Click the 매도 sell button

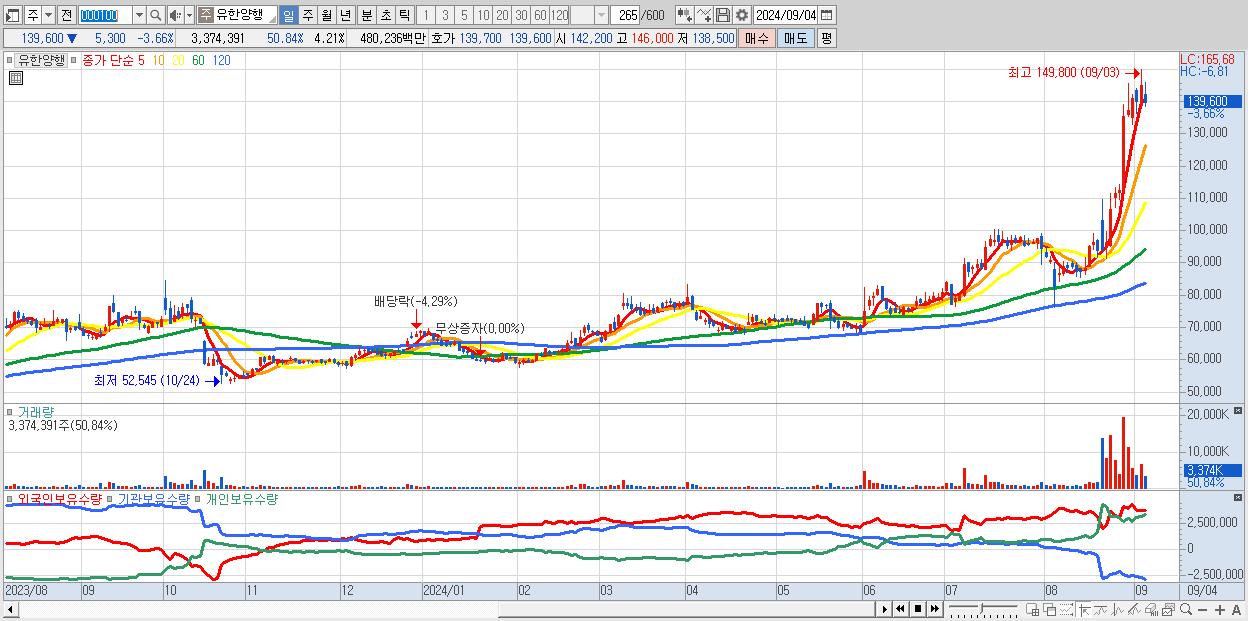(x=796, y=38)
